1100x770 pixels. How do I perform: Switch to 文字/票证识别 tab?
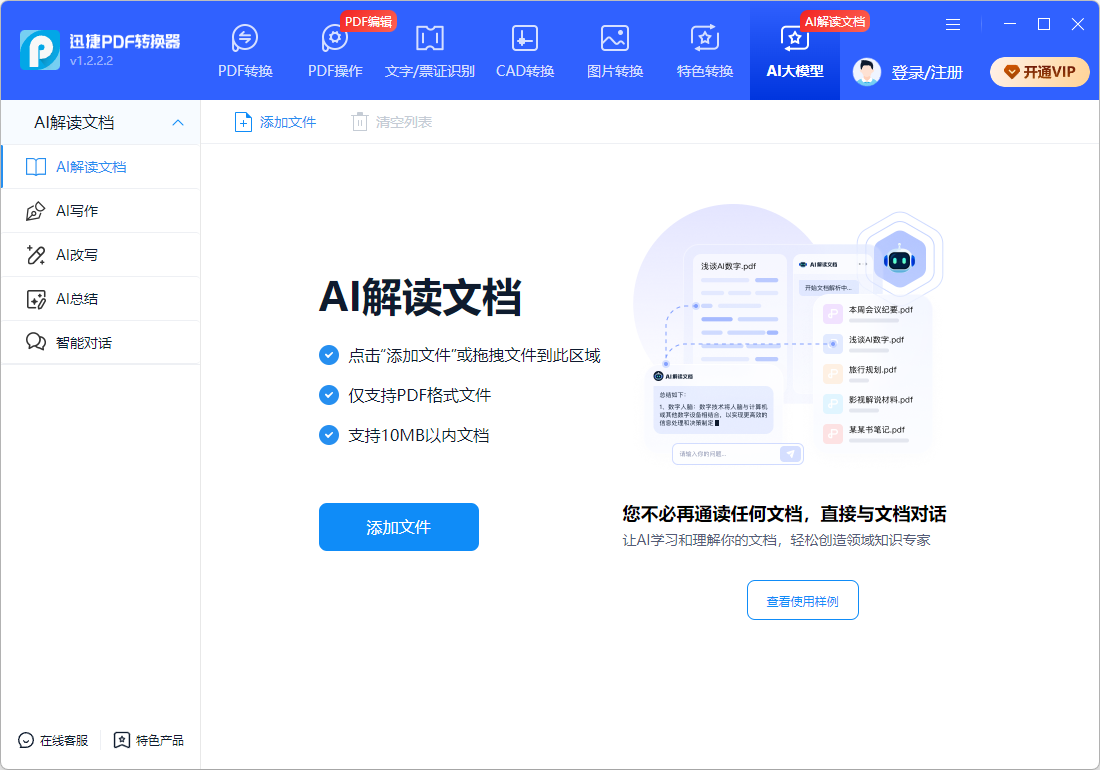tap(429, 50)
